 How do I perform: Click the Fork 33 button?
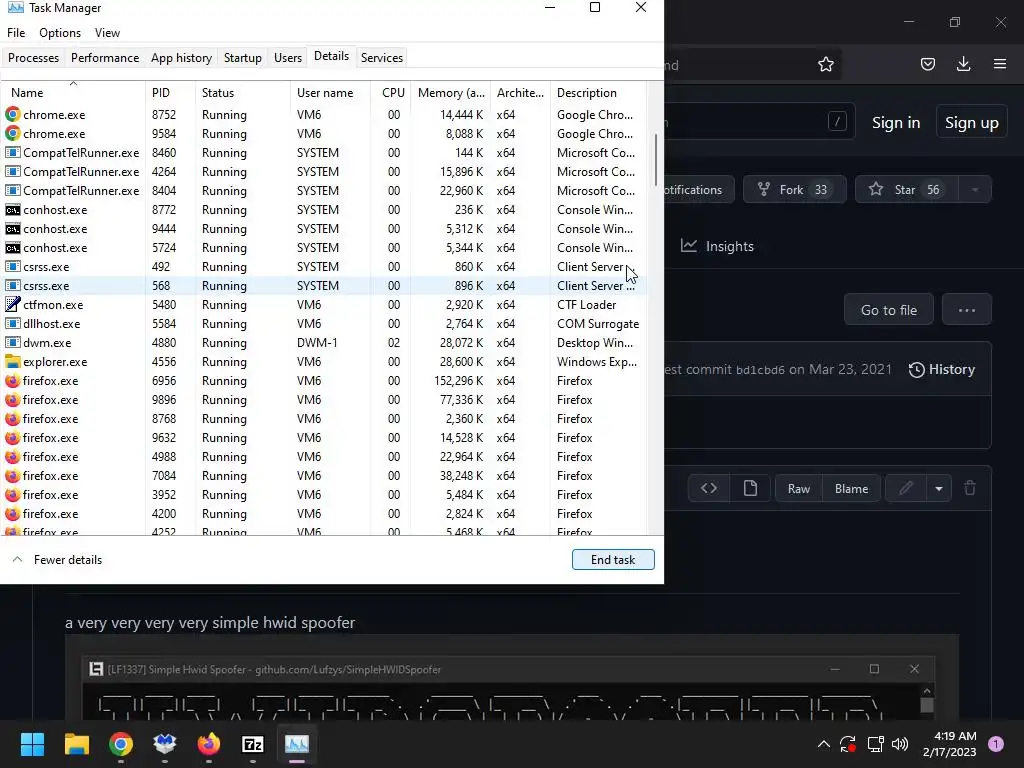pos(794,189)
